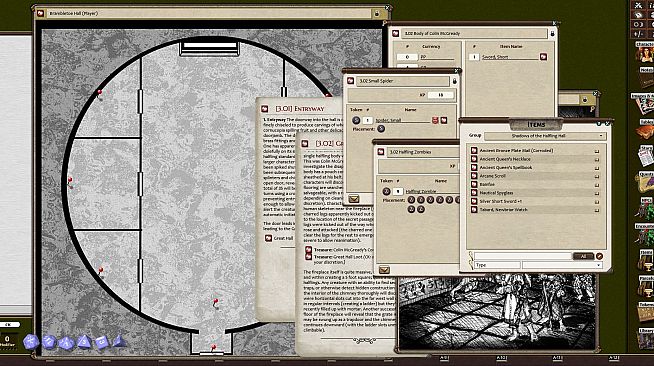Click the XP value field in Small Spider
The image size is (654, 366).
440,95
